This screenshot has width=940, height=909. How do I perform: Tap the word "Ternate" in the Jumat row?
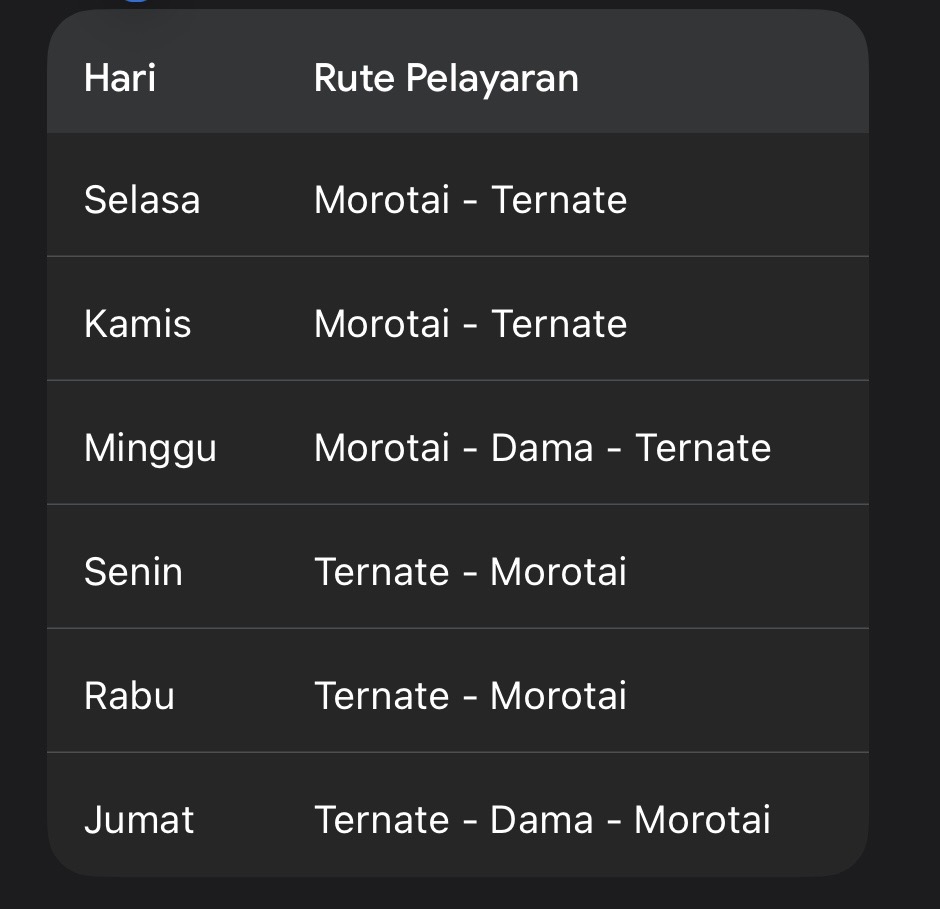pos(381,820)
